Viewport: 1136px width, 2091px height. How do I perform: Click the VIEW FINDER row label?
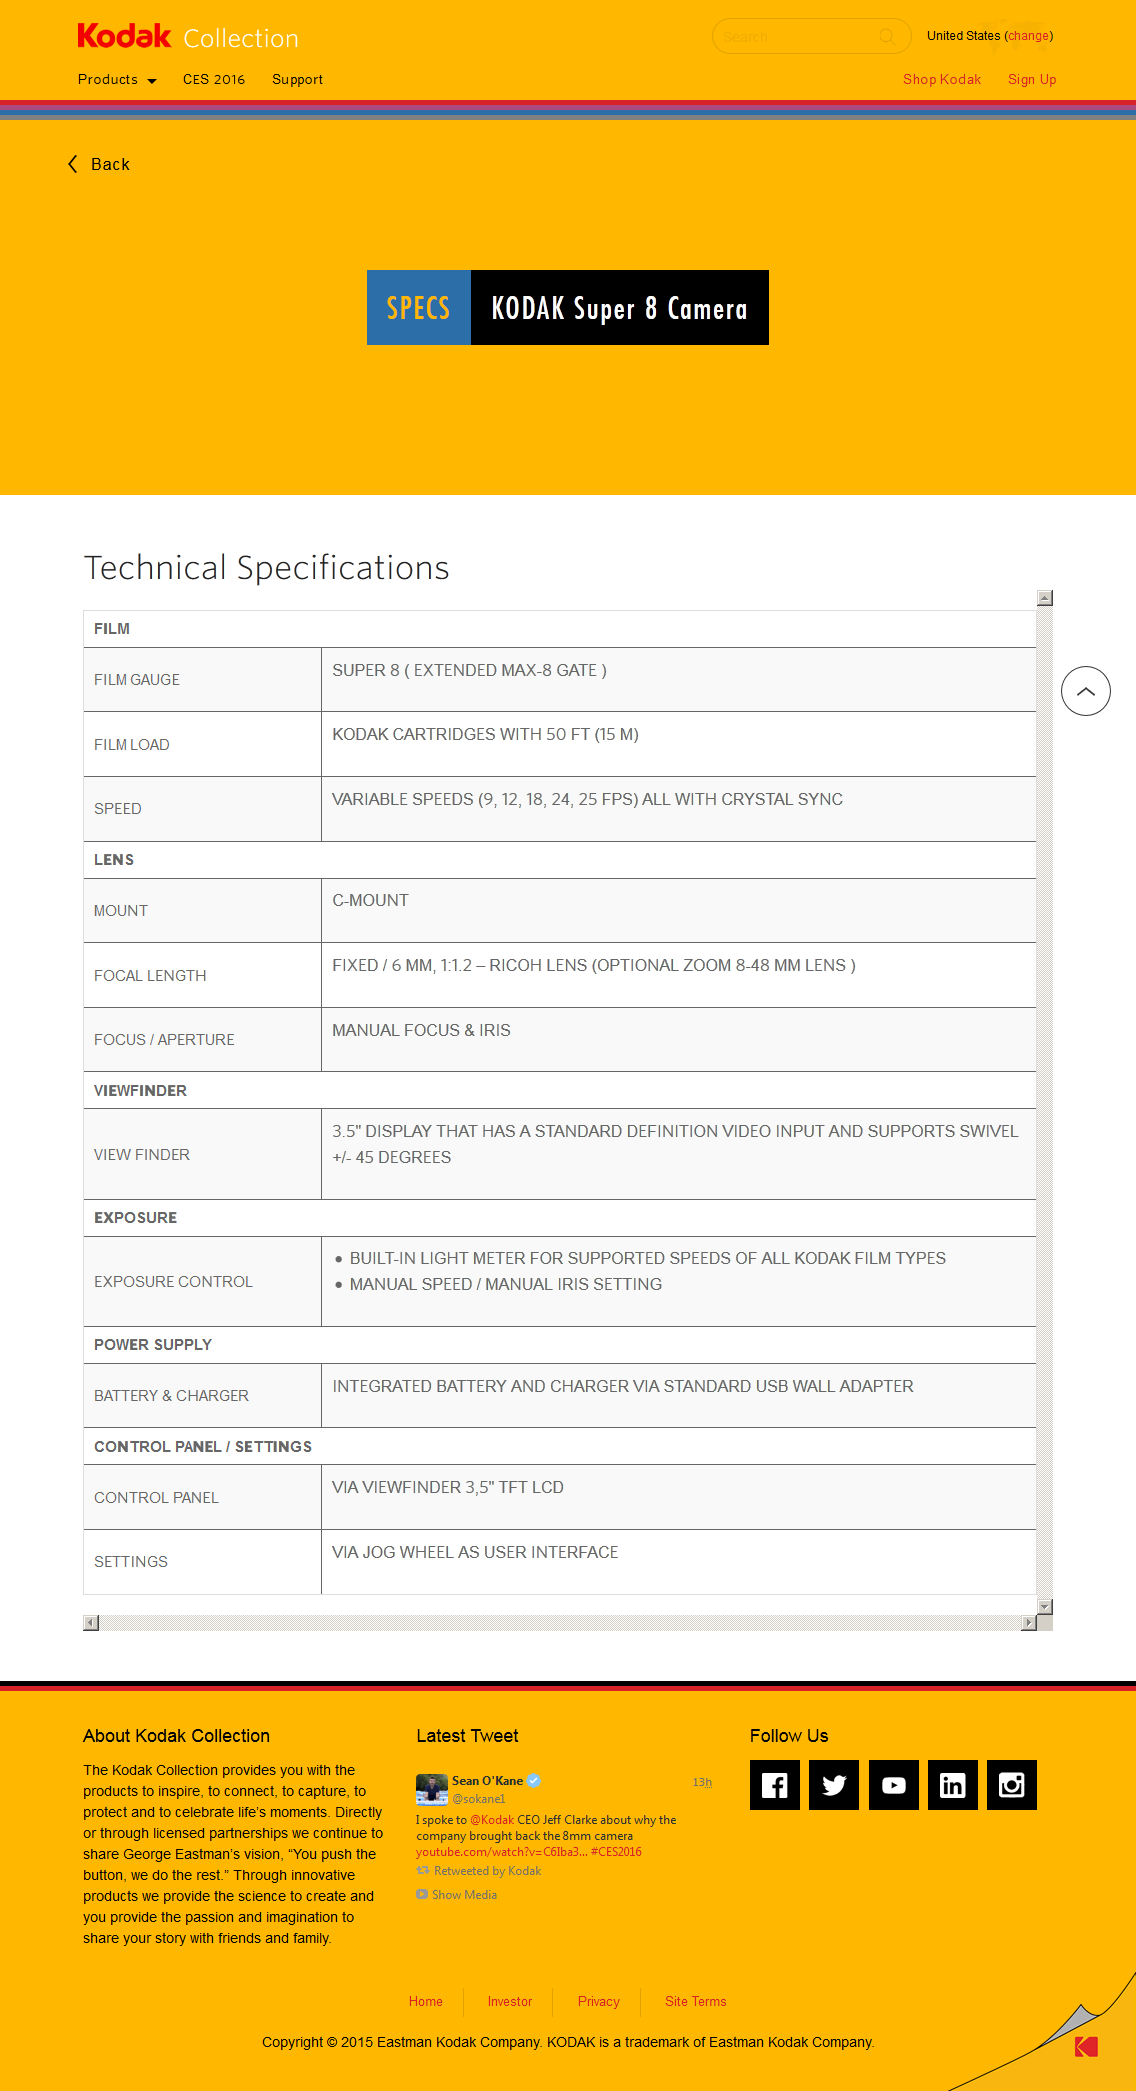tap(142, 1155)
